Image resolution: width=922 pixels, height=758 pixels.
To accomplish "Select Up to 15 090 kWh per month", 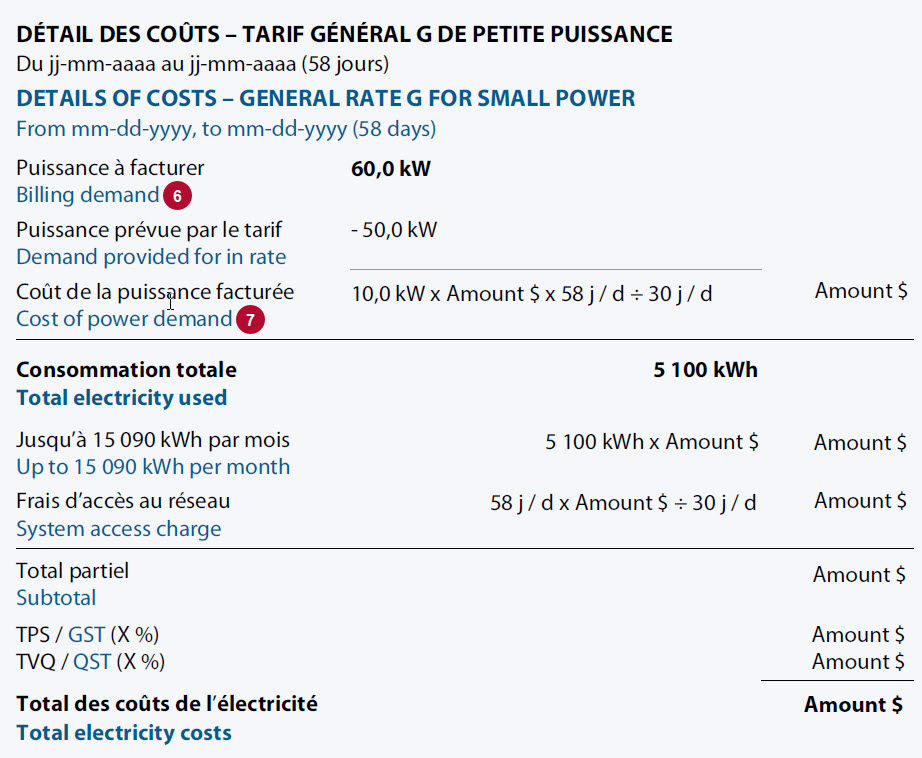I will pyautogui.click(x=152, y=467).
